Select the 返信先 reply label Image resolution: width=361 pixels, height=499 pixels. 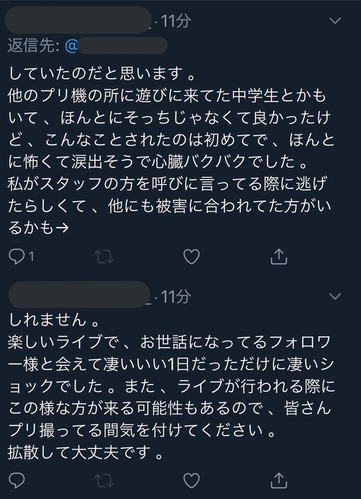click(x=34, y=46)
